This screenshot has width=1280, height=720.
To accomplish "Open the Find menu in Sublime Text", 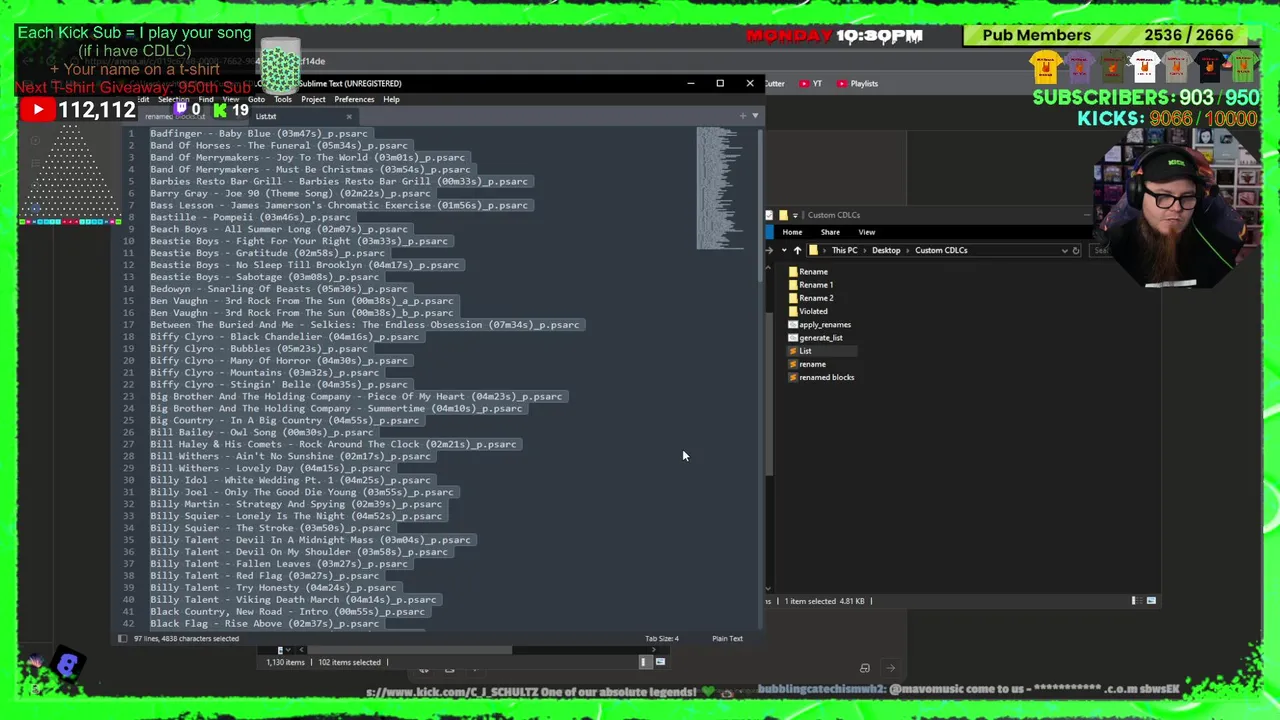I will point(205,99).
